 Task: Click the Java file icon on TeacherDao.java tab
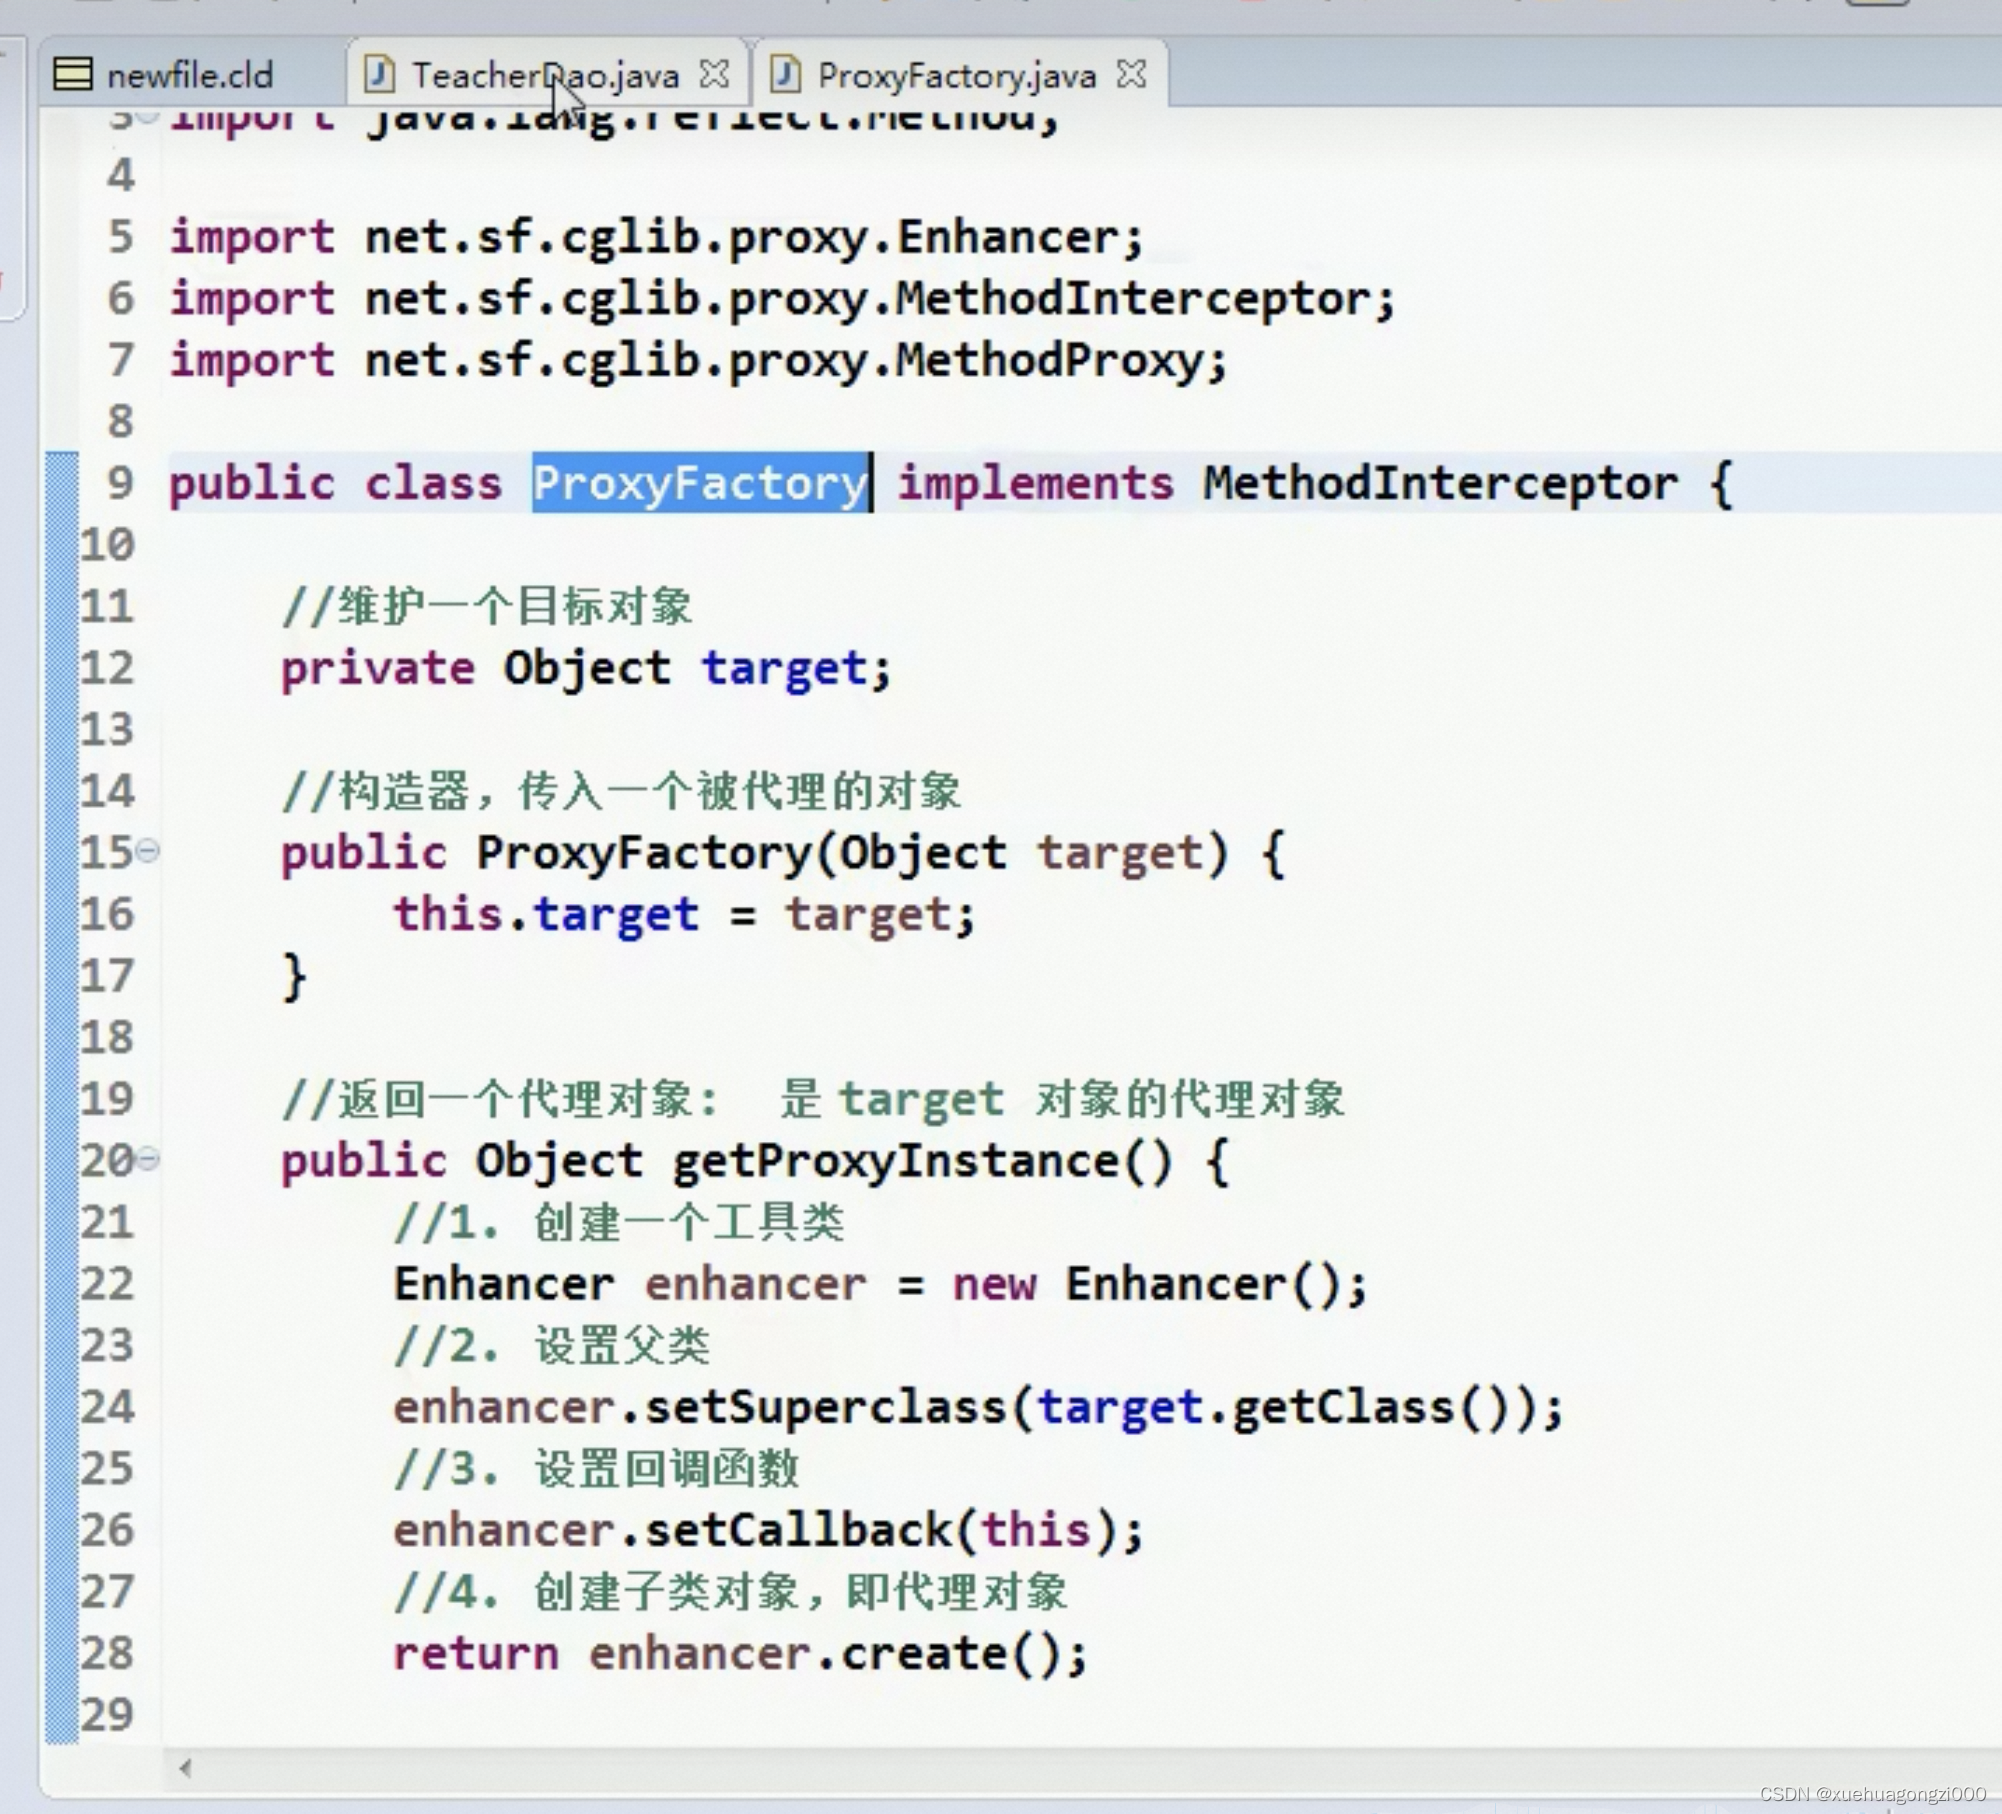379,74
